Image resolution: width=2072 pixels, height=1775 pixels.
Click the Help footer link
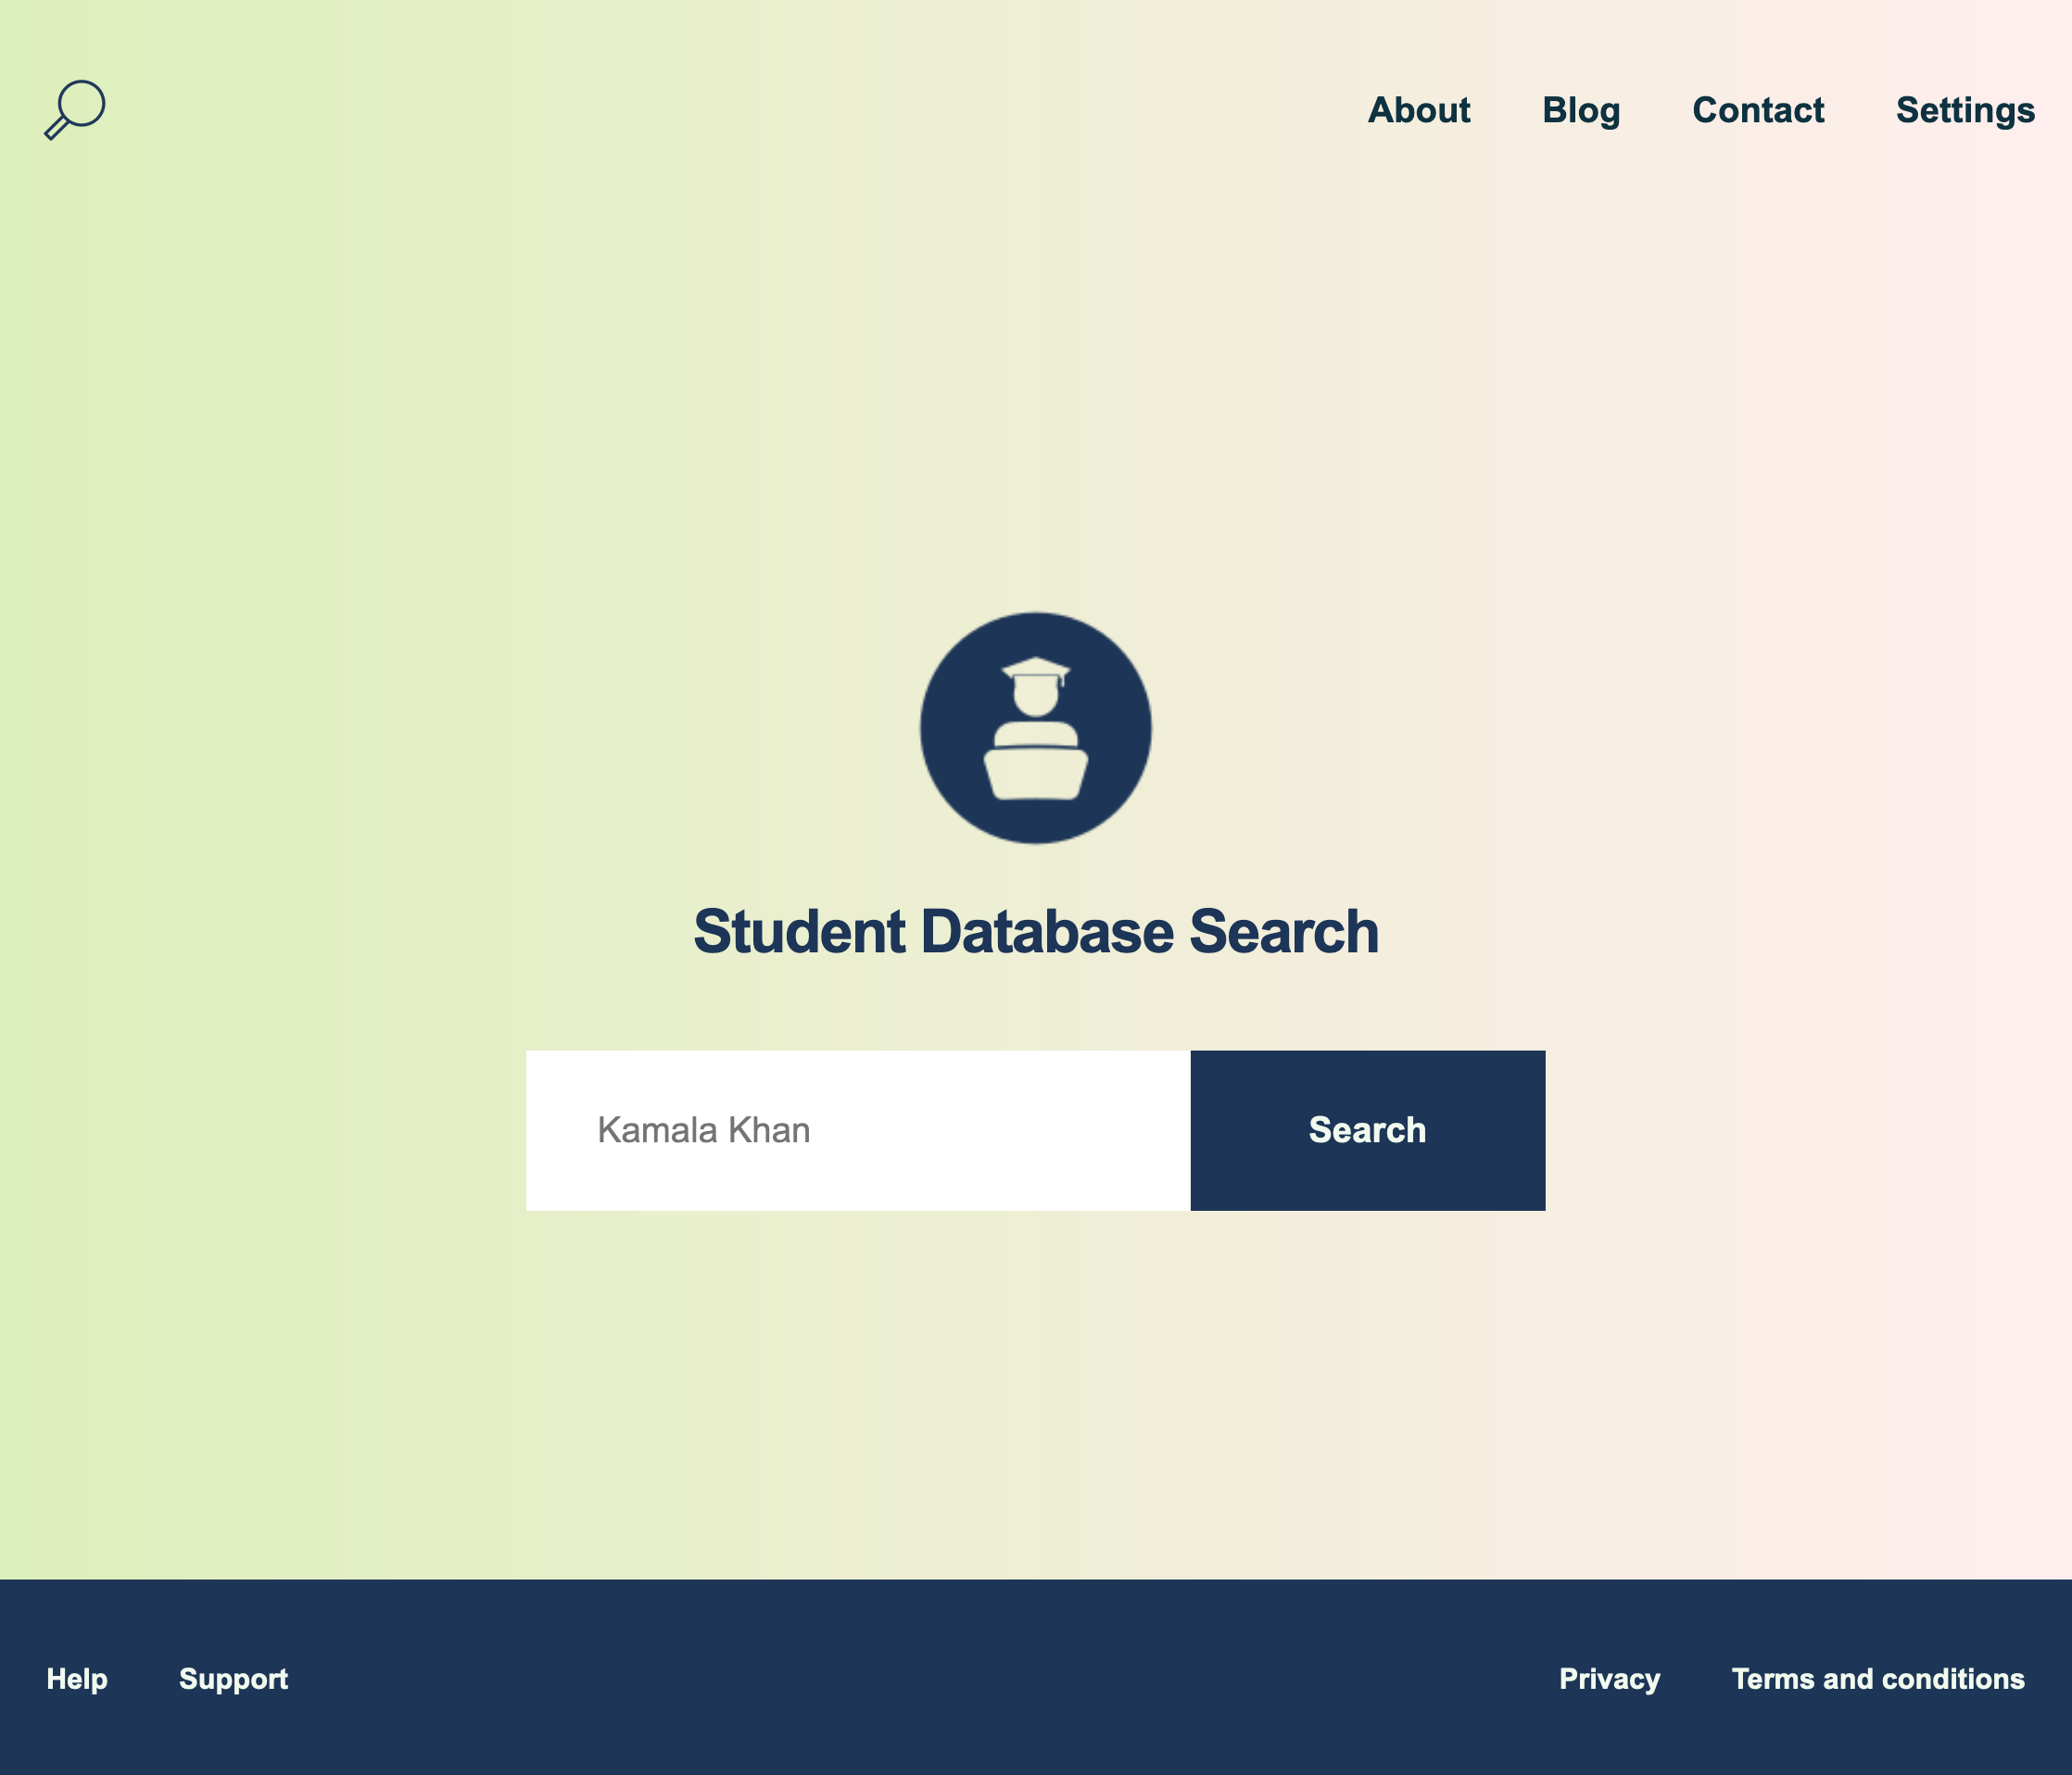pos(78,1678)
